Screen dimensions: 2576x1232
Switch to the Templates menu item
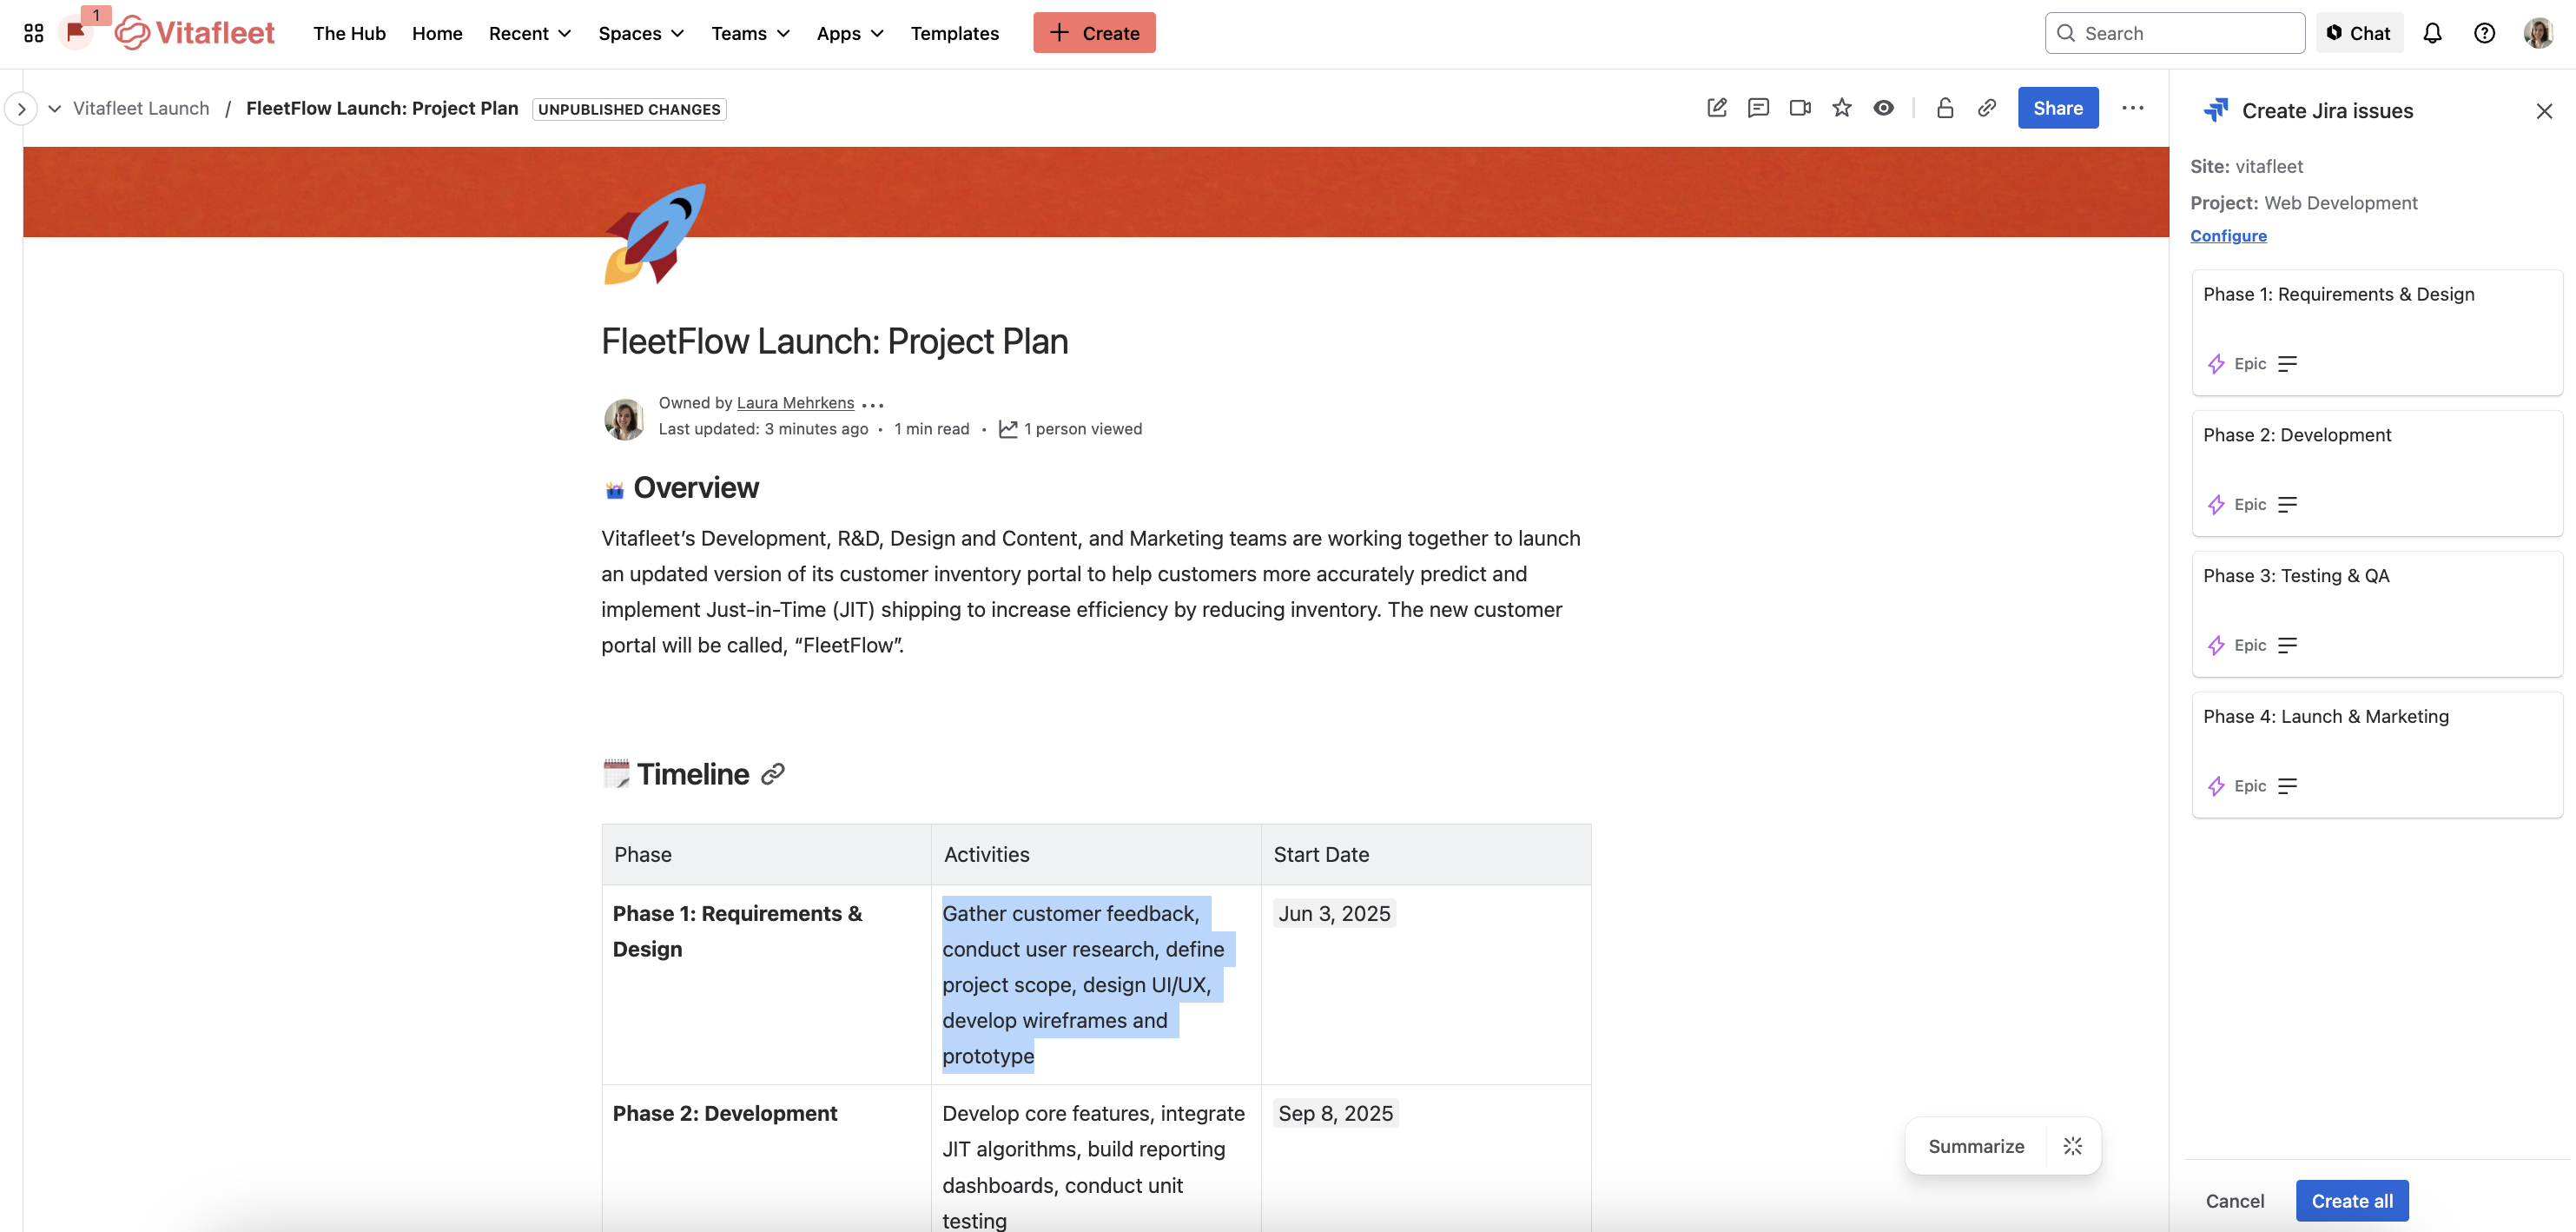pos(954,33)
